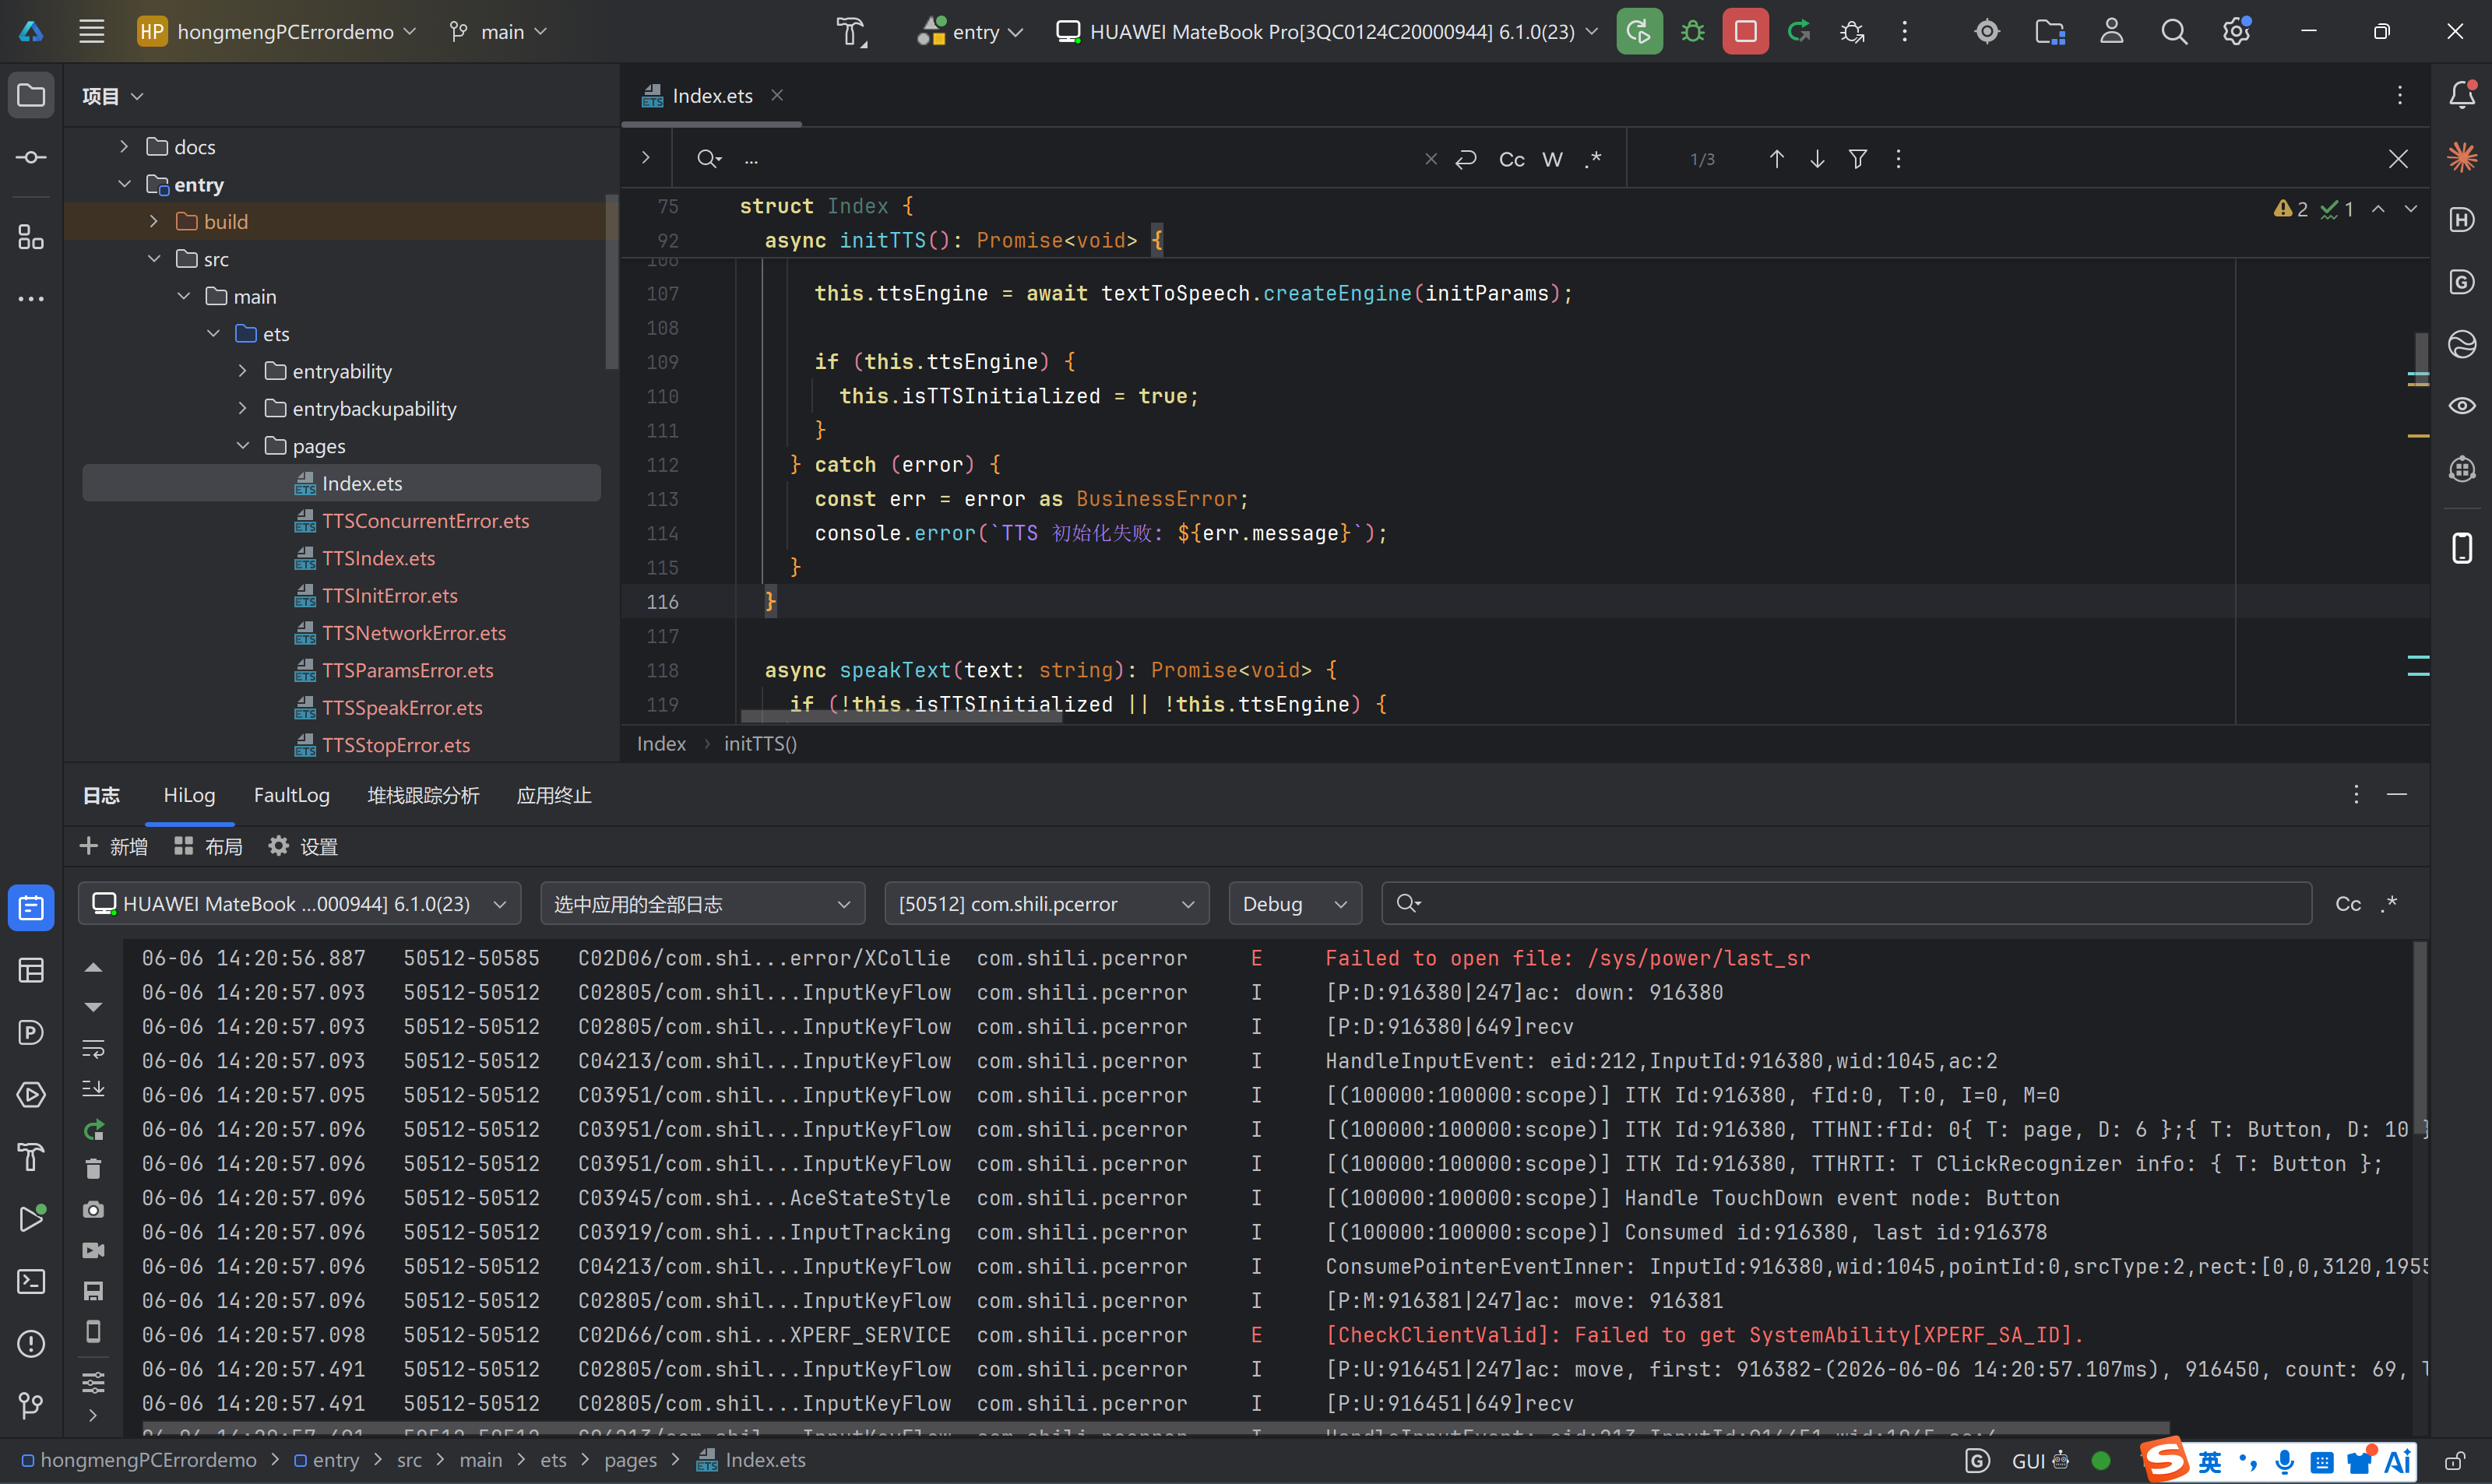Open the account profile icon

coord(2111,32)
